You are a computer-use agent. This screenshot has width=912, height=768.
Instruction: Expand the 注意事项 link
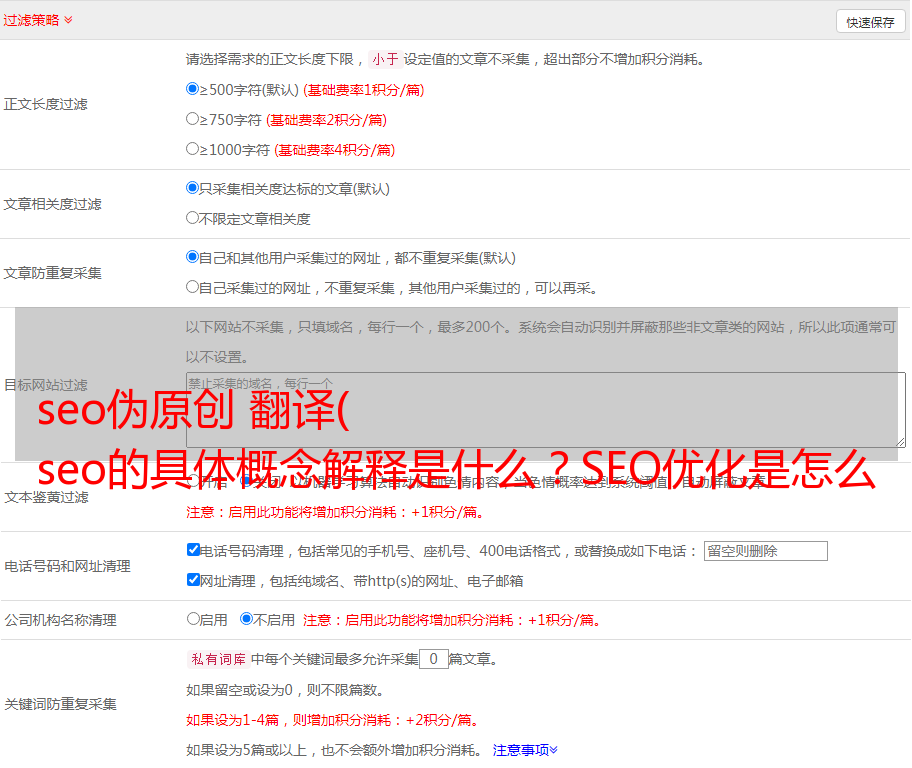click(x=525, y=750)
